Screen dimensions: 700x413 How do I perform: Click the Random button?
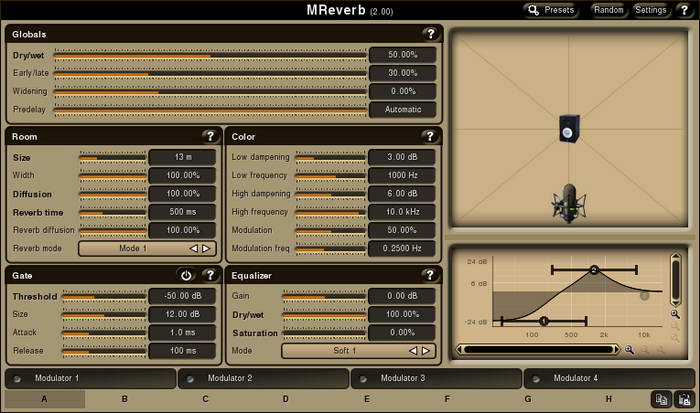(608, 10)
